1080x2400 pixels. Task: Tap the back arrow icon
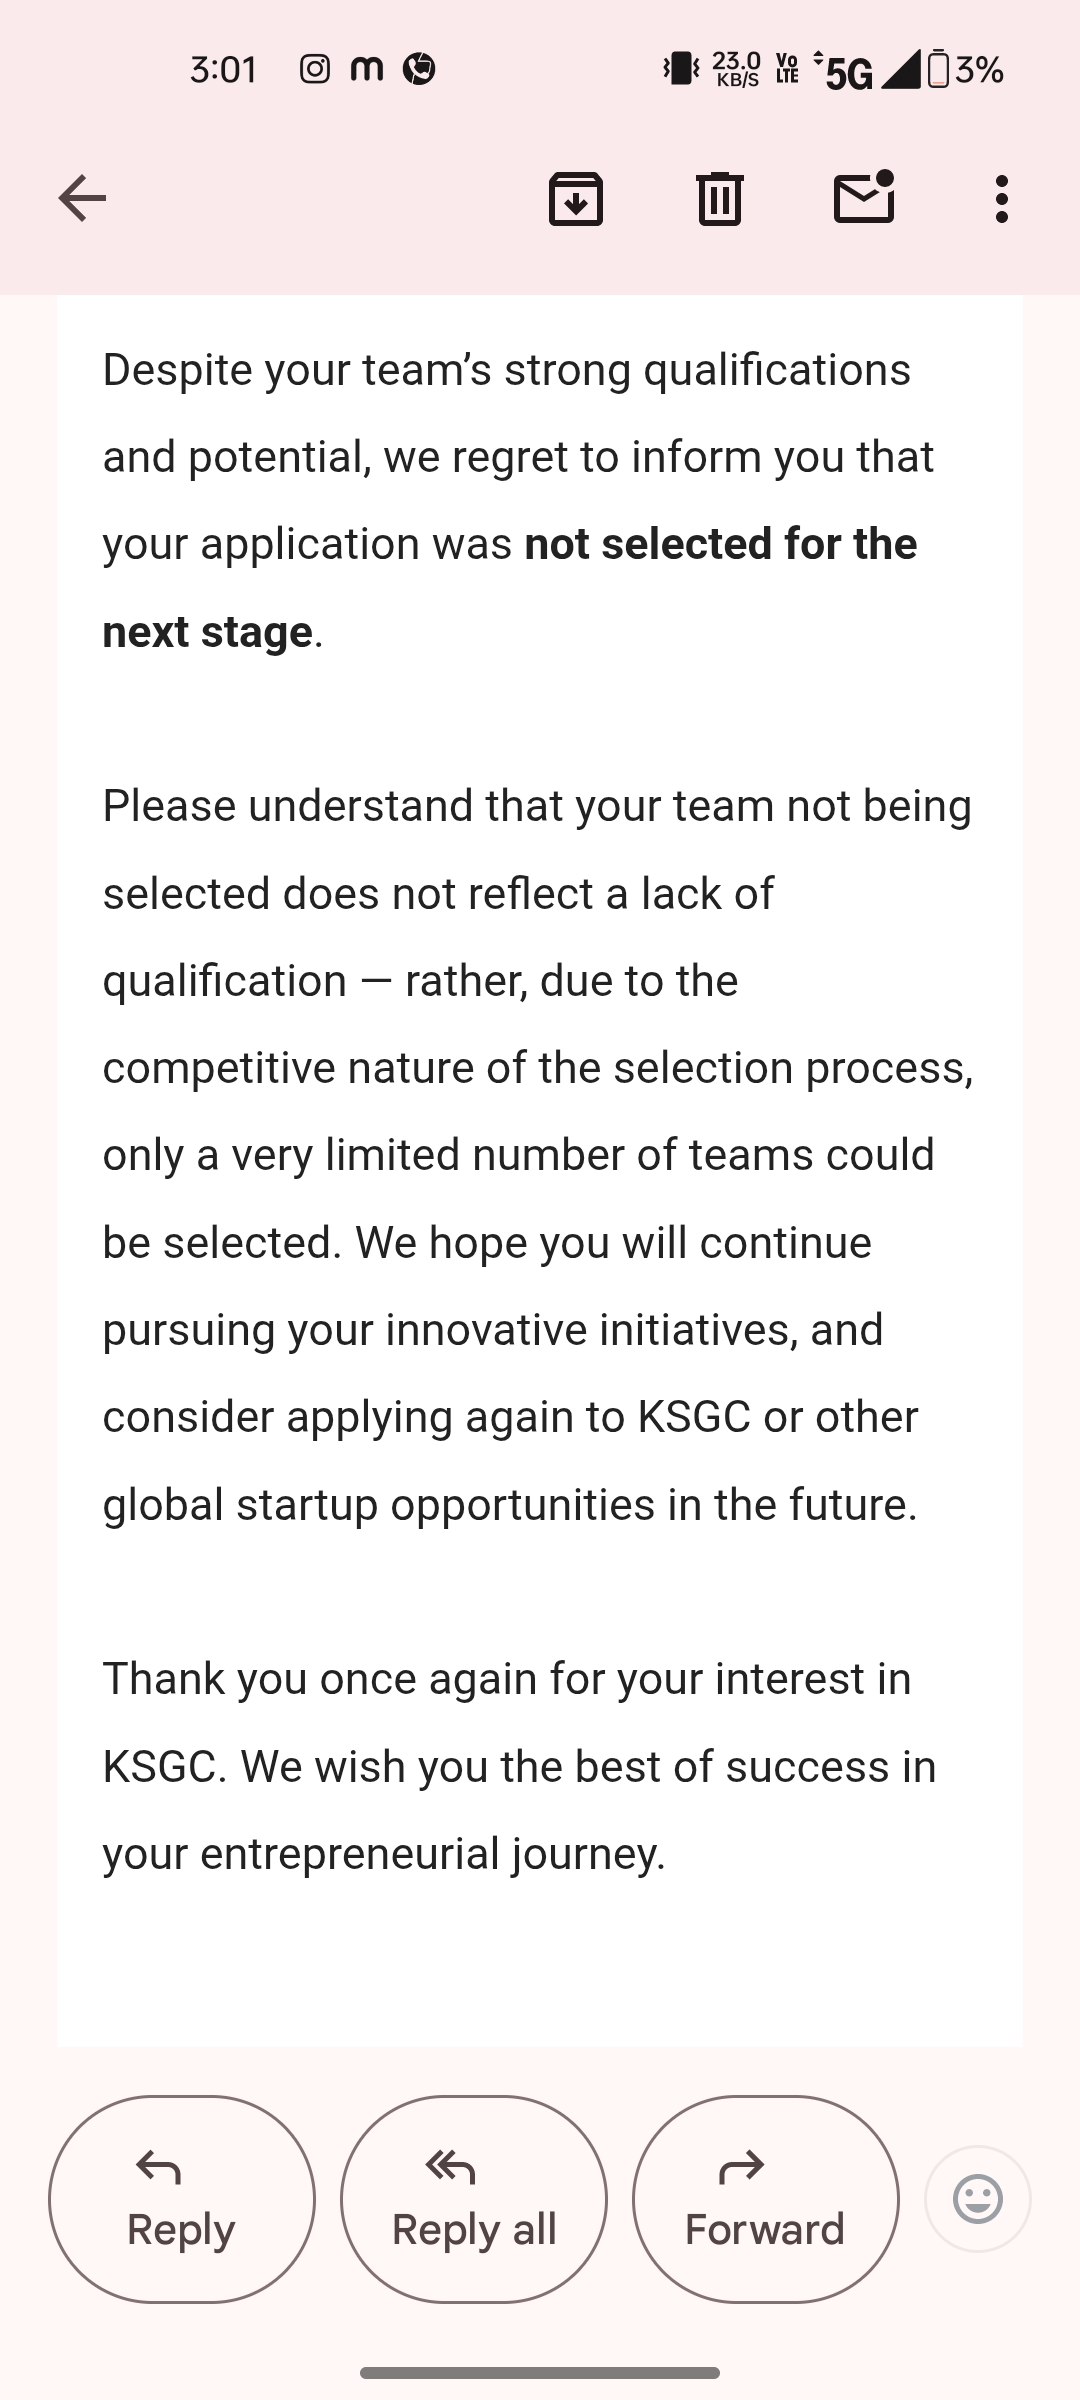point(82,198)
